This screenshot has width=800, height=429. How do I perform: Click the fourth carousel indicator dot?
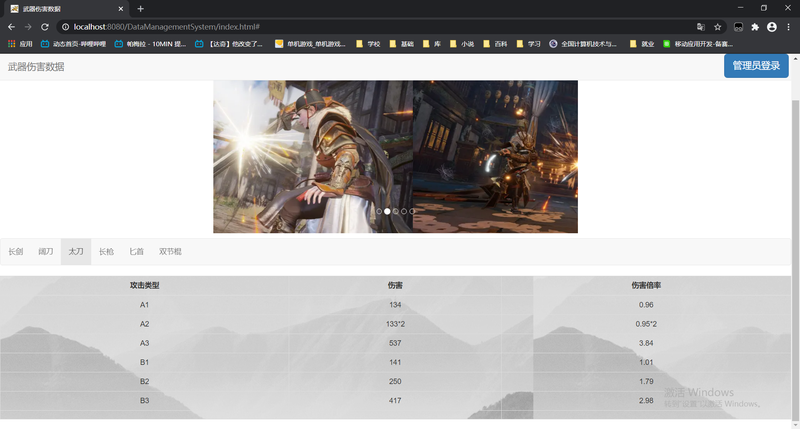click(404, 211)
